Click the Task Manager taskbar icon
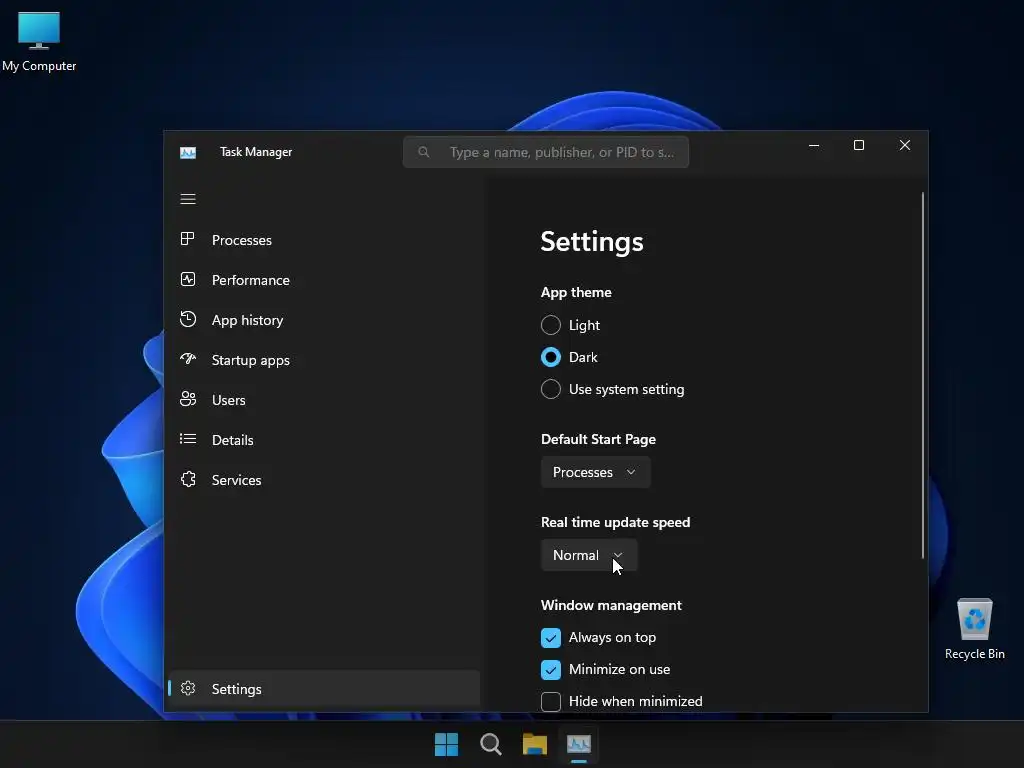The image size is (1024, 768). [579, 744]
